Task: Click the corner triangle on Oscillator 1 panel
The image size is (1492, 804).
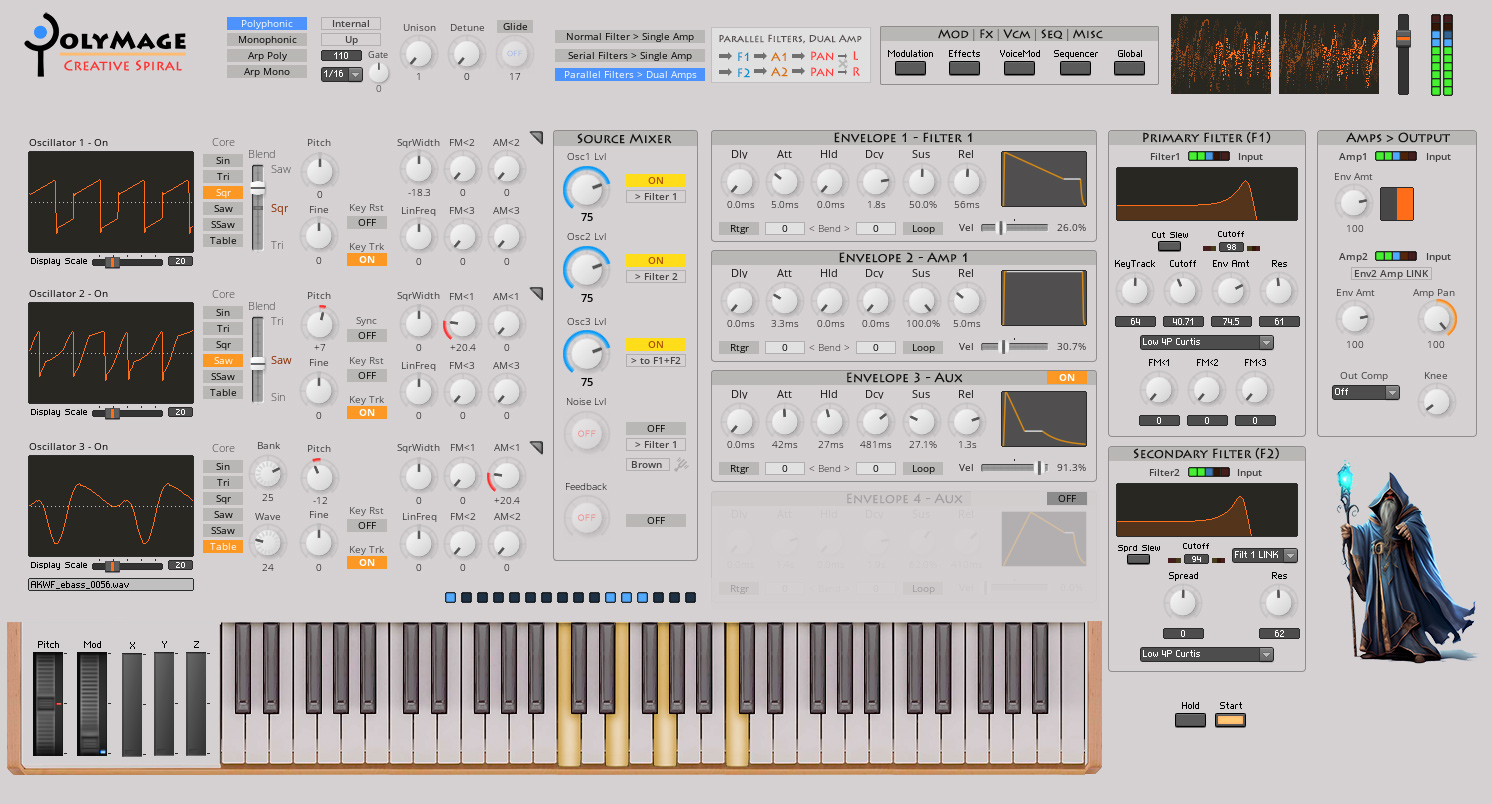Action: (x=537, y=138)
